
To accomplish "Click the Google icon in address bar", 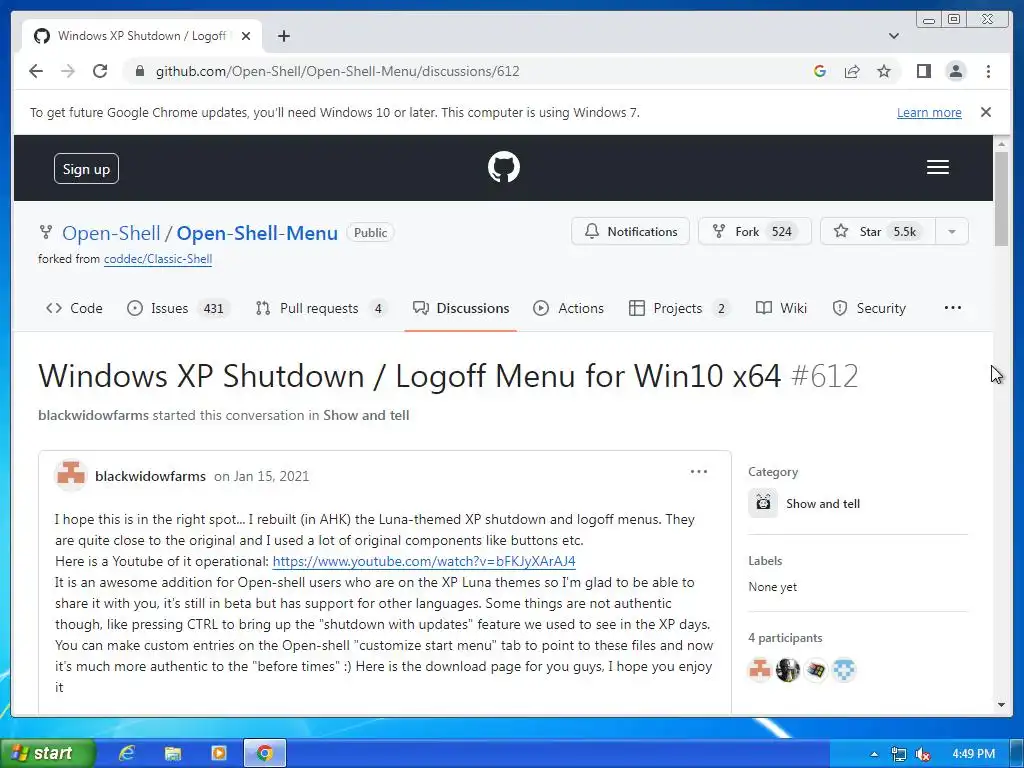I will click(x=820, y=71).
